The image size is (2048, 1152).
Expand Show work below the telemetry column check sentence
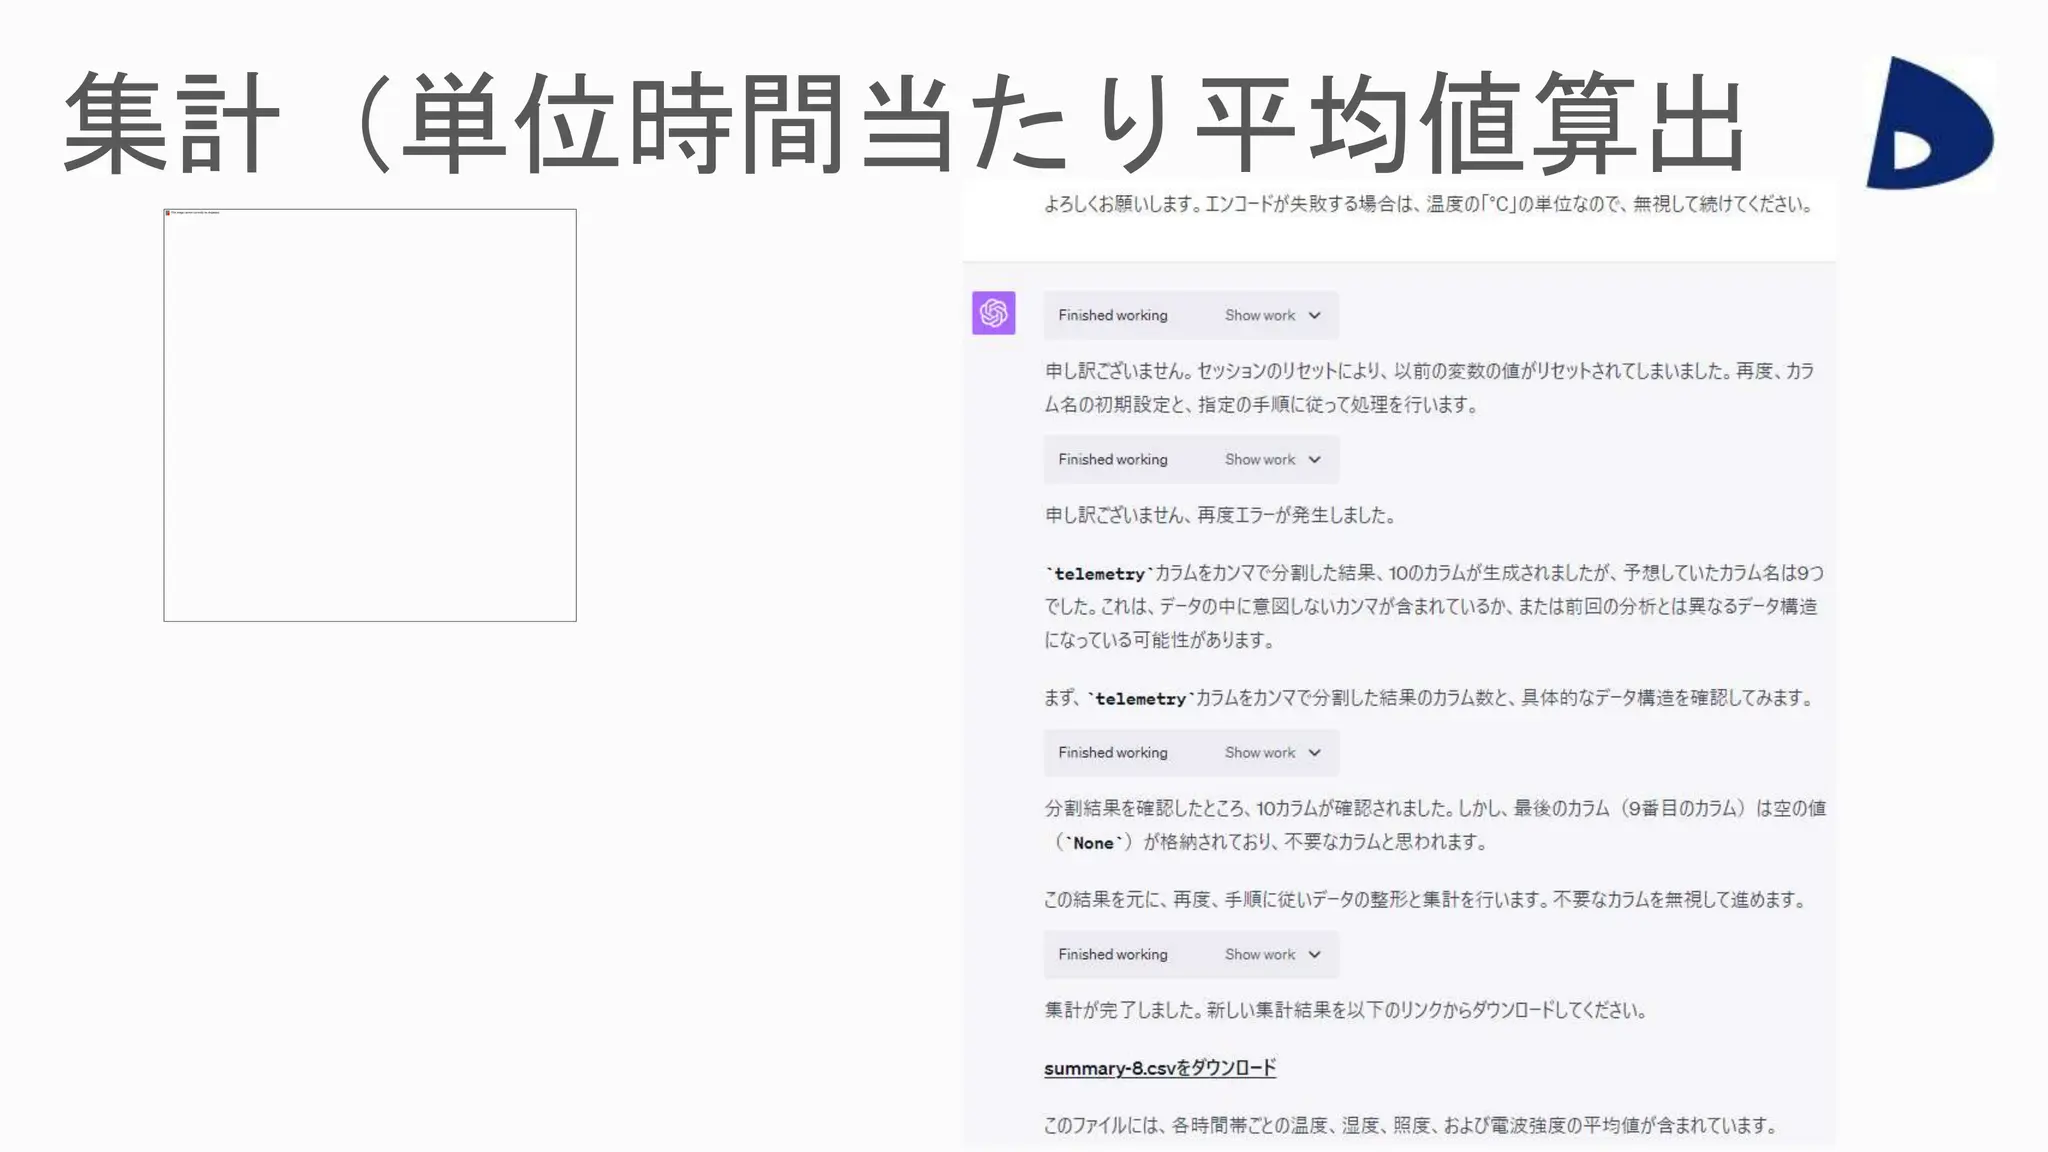(1260, 753)
